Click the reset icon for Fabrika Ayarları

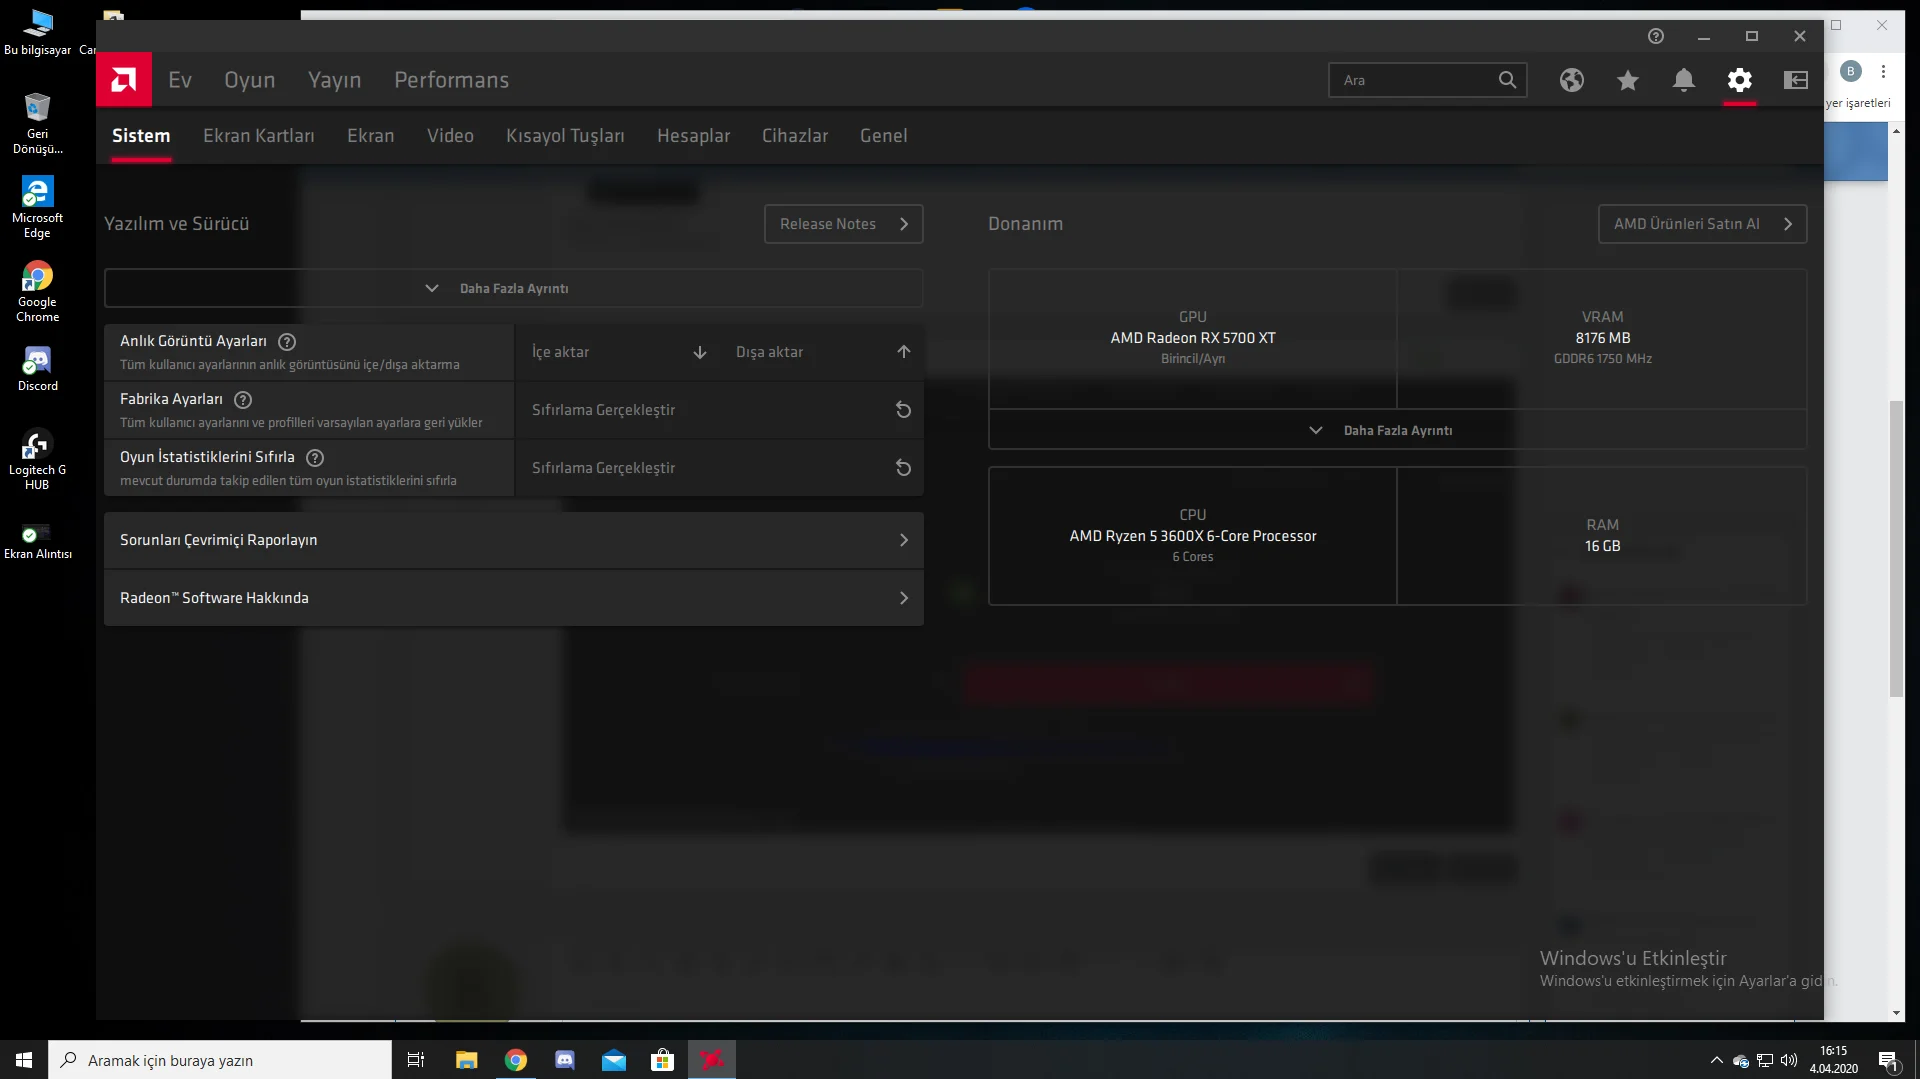click(x=903, y=410)
